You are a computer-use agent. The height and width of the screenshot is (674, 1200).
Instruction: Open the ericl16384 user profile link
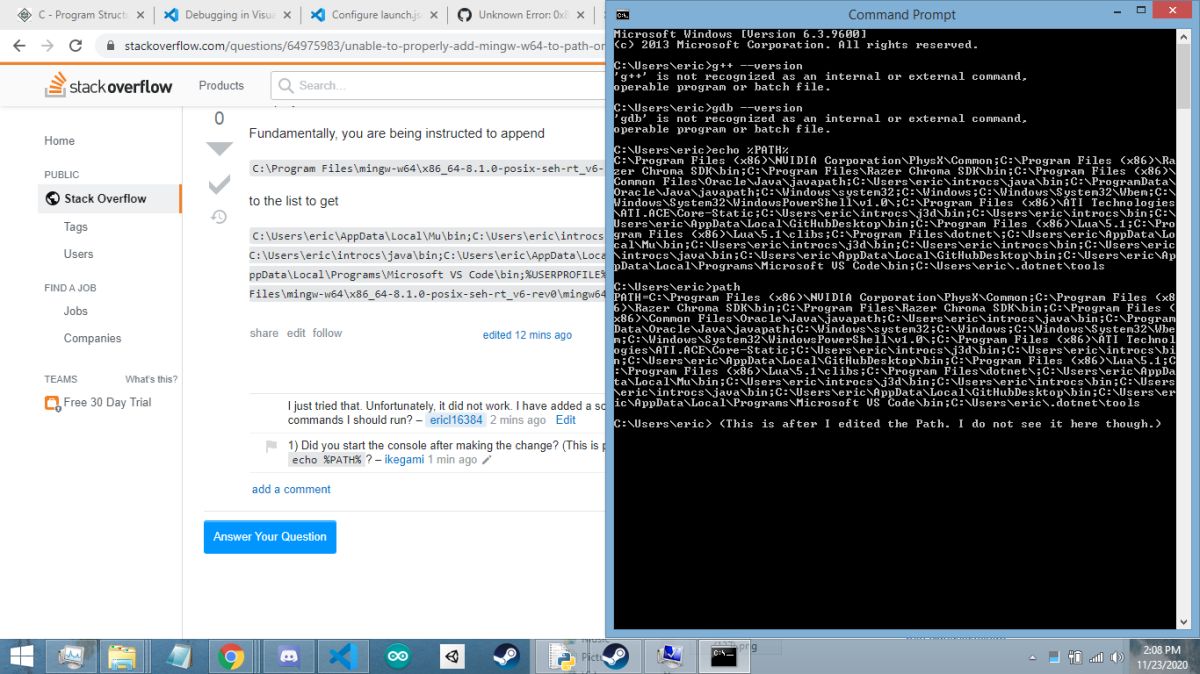click(x=456, y=420)
